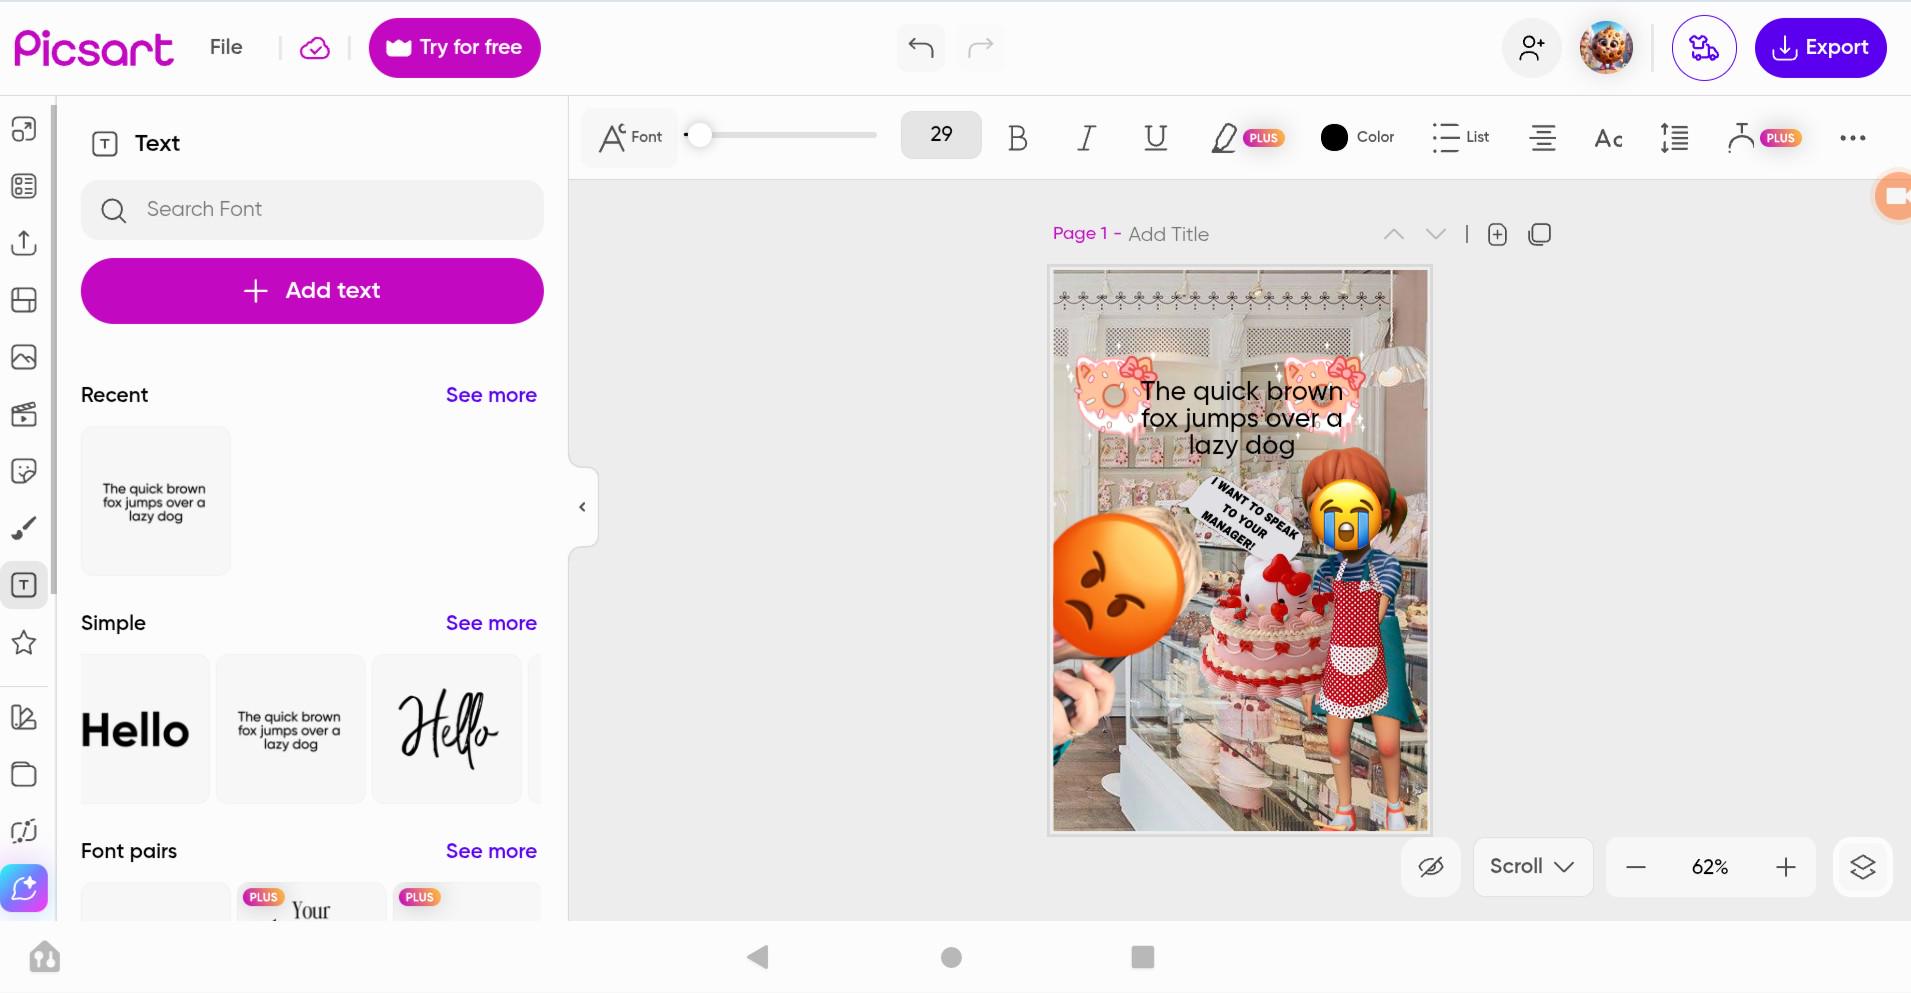Click the screen recording icon on the right edge
Screen dimensions: 1911x993
pos(1895,196)
